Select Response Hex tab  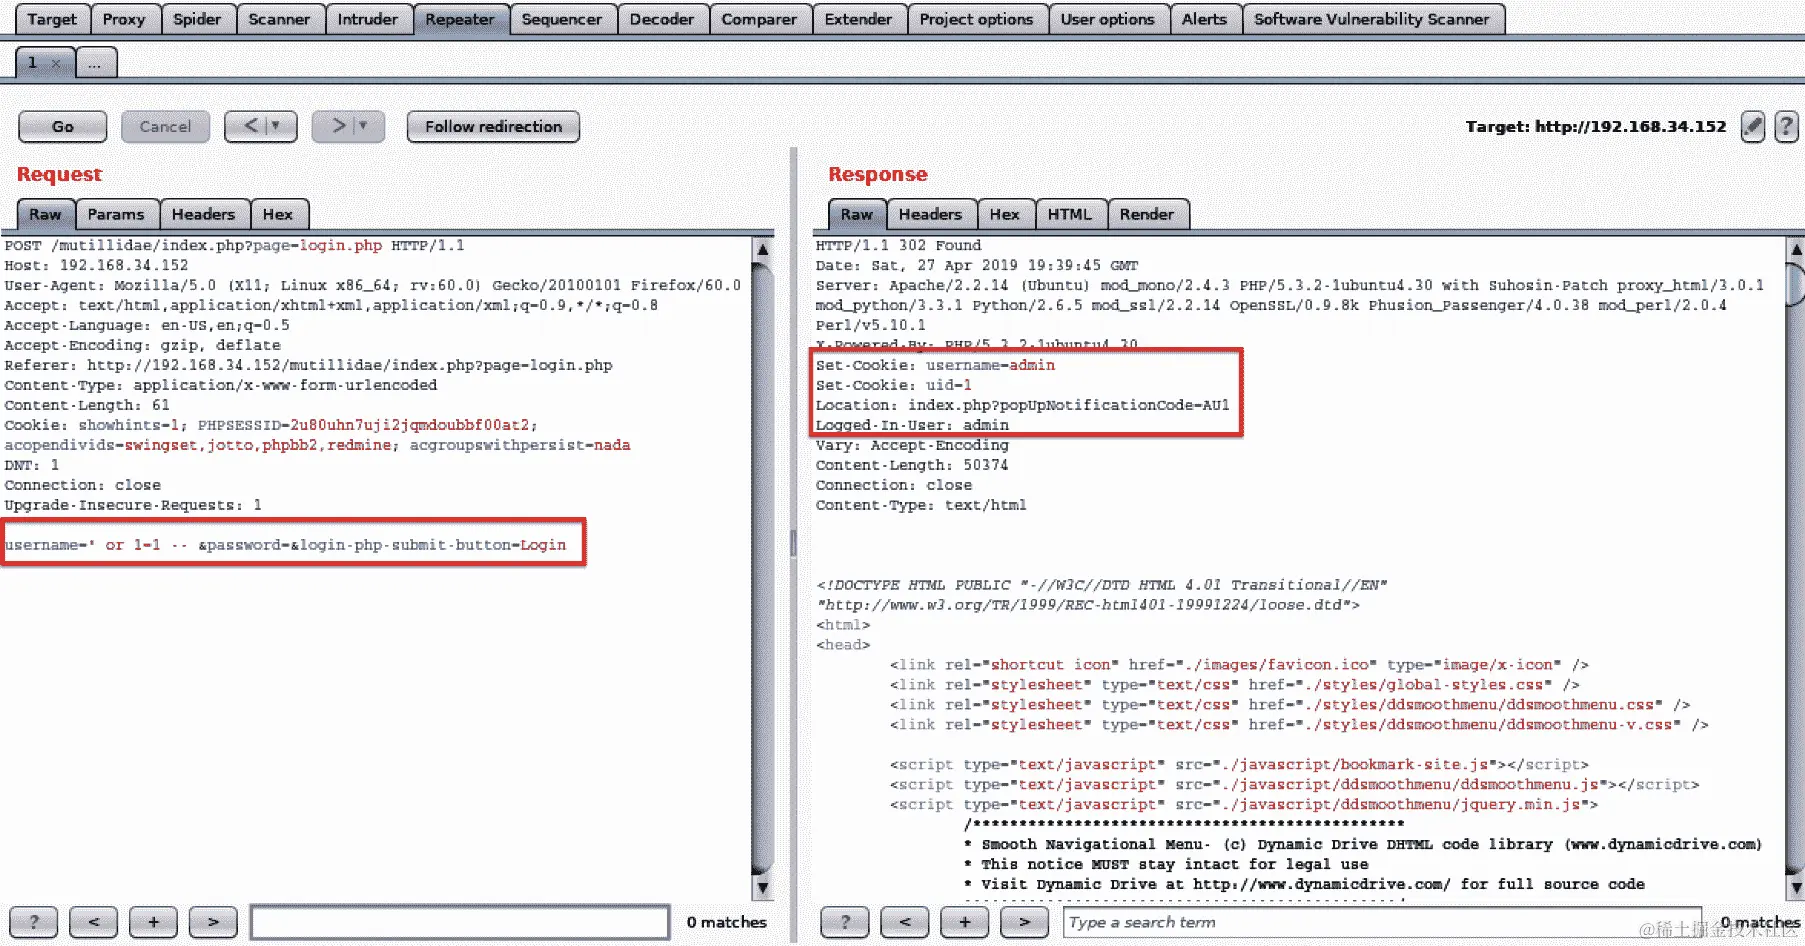tap(1005, 214)
